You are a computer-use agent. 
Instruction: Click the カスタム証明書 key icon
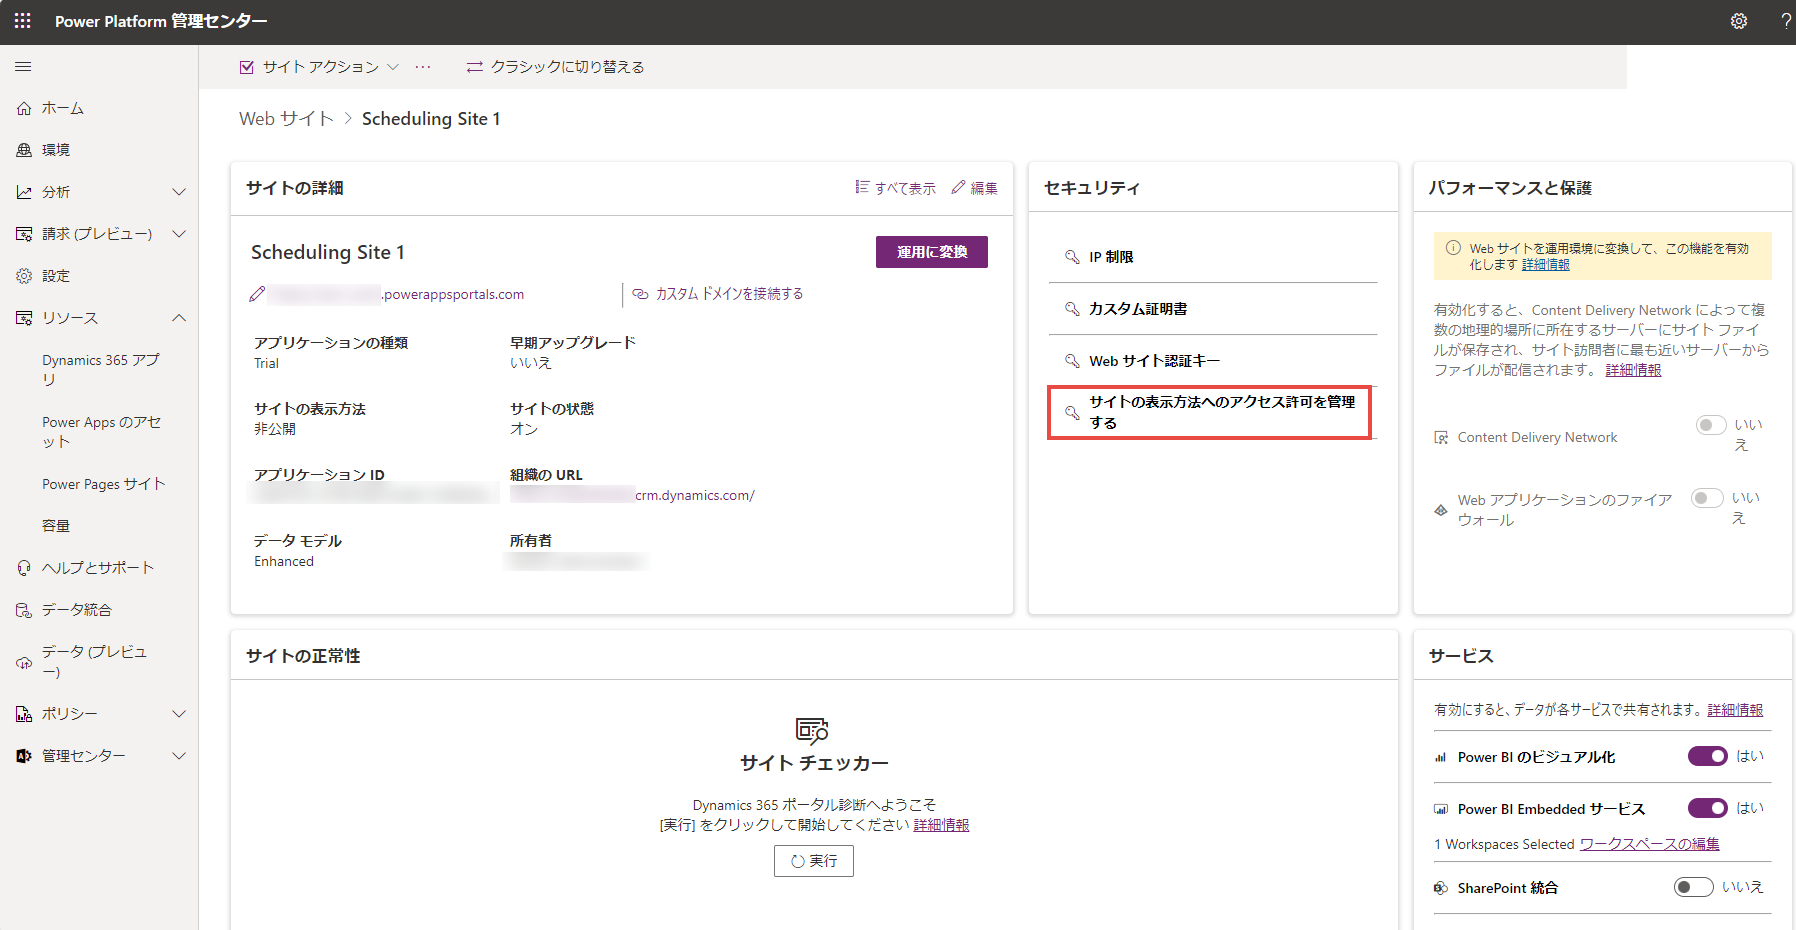[1072, 309]
